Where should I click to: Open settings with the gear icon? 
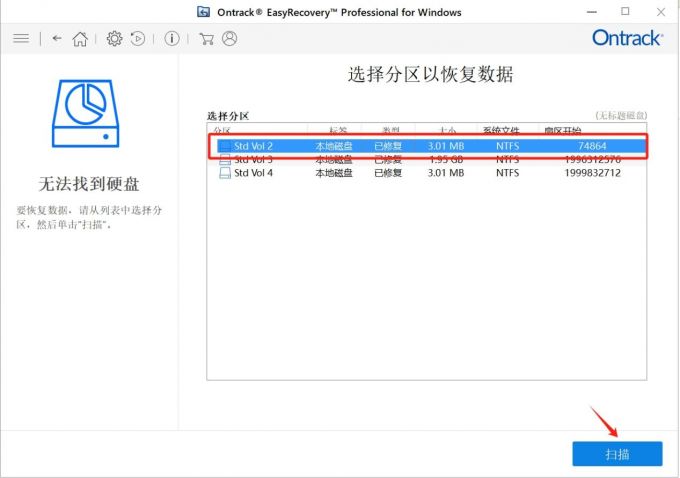click(114, 39)
